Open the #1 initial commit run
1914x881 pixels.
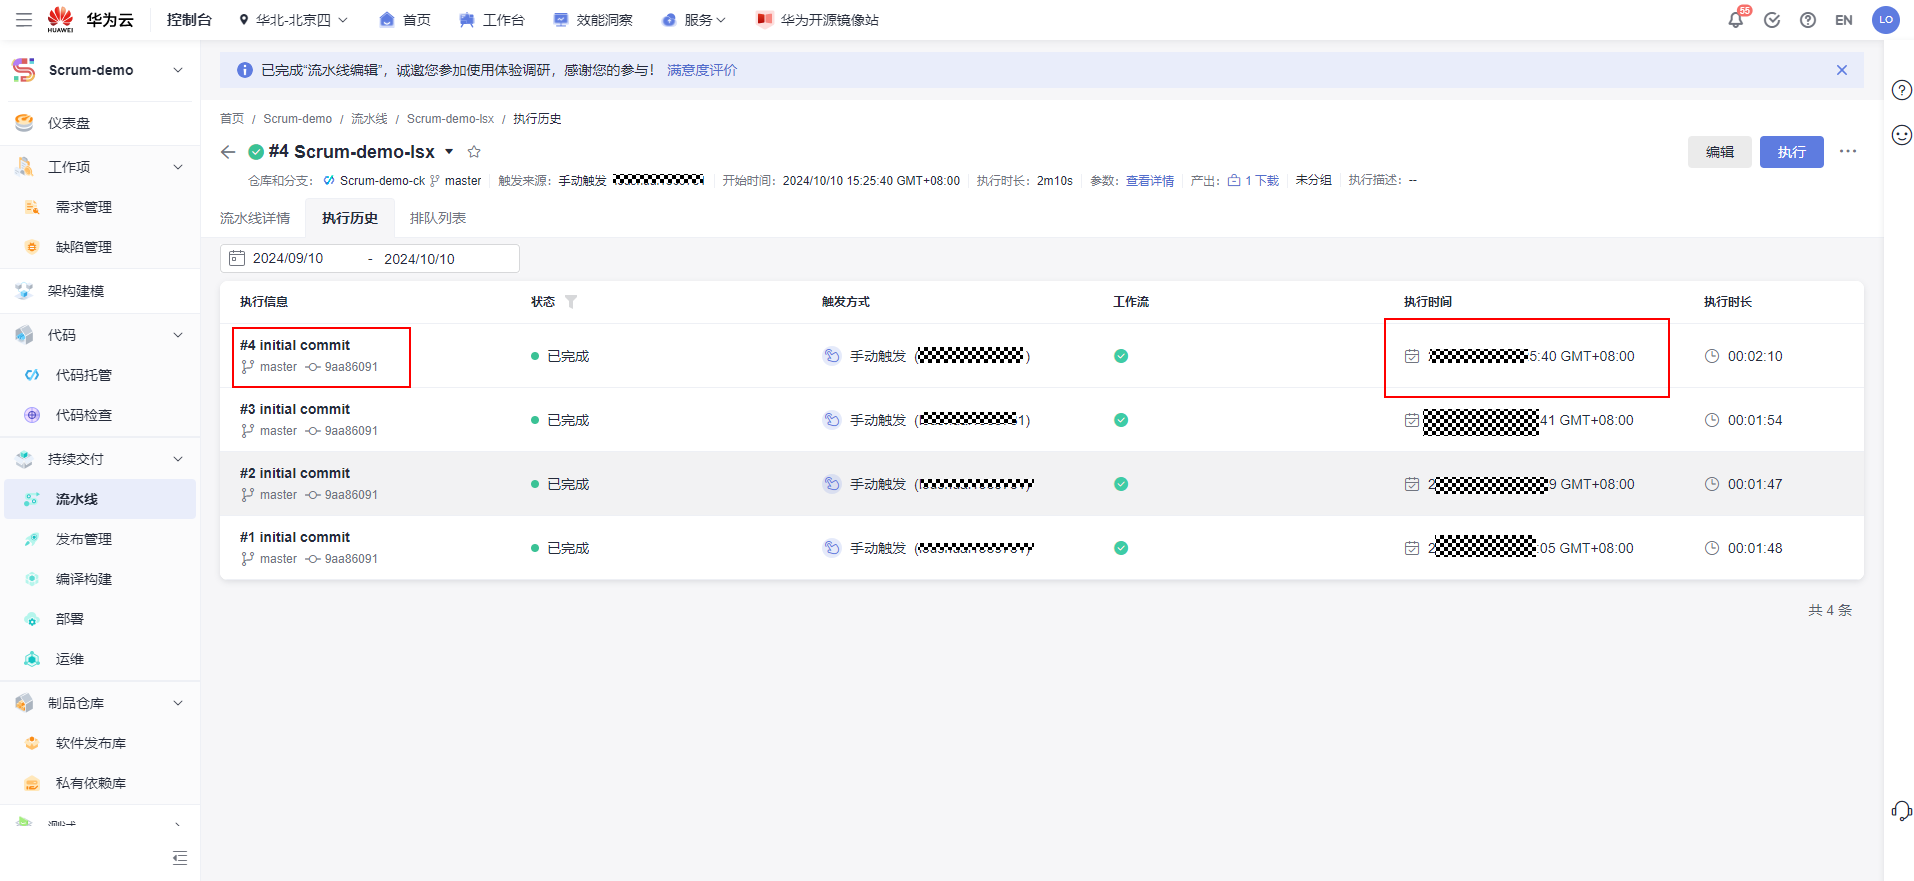(x=295, y=537)
